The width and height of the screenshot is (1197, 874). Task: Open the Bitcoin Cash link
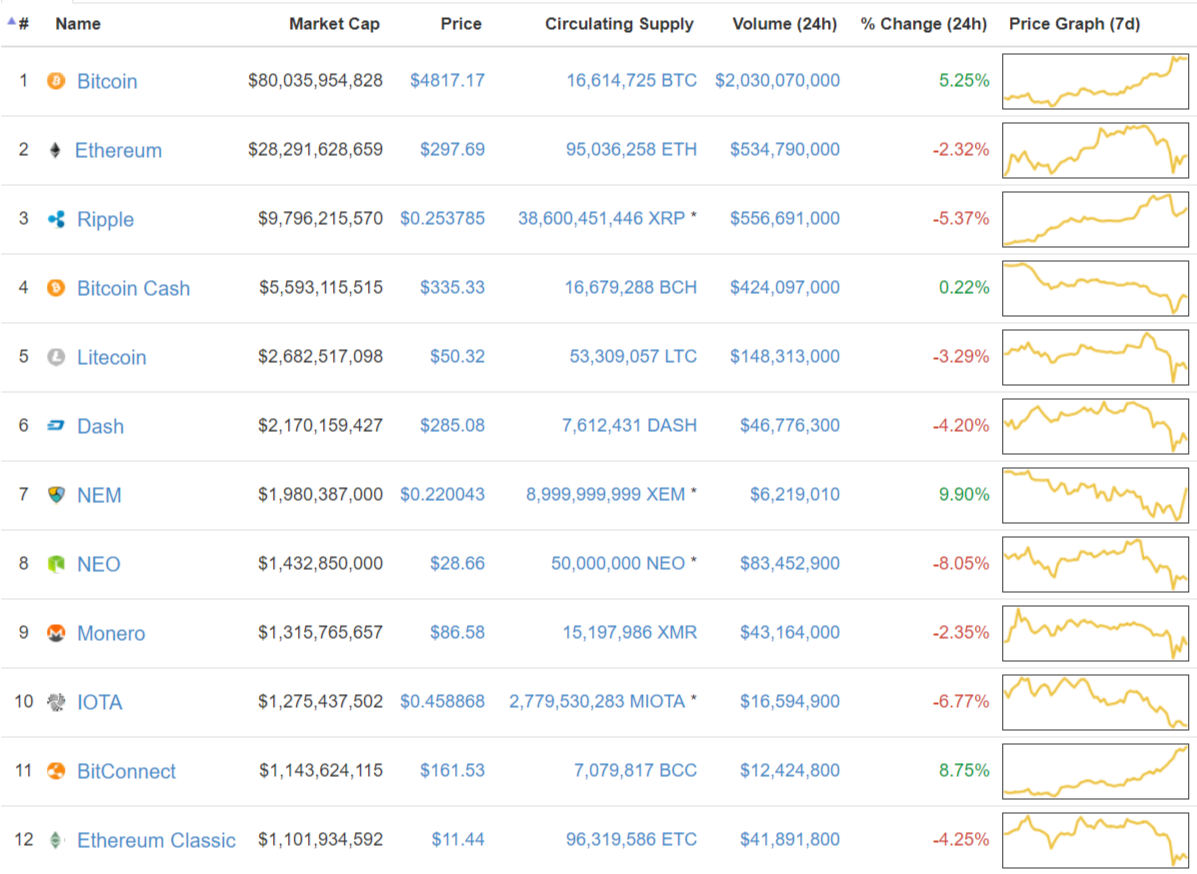133,289
